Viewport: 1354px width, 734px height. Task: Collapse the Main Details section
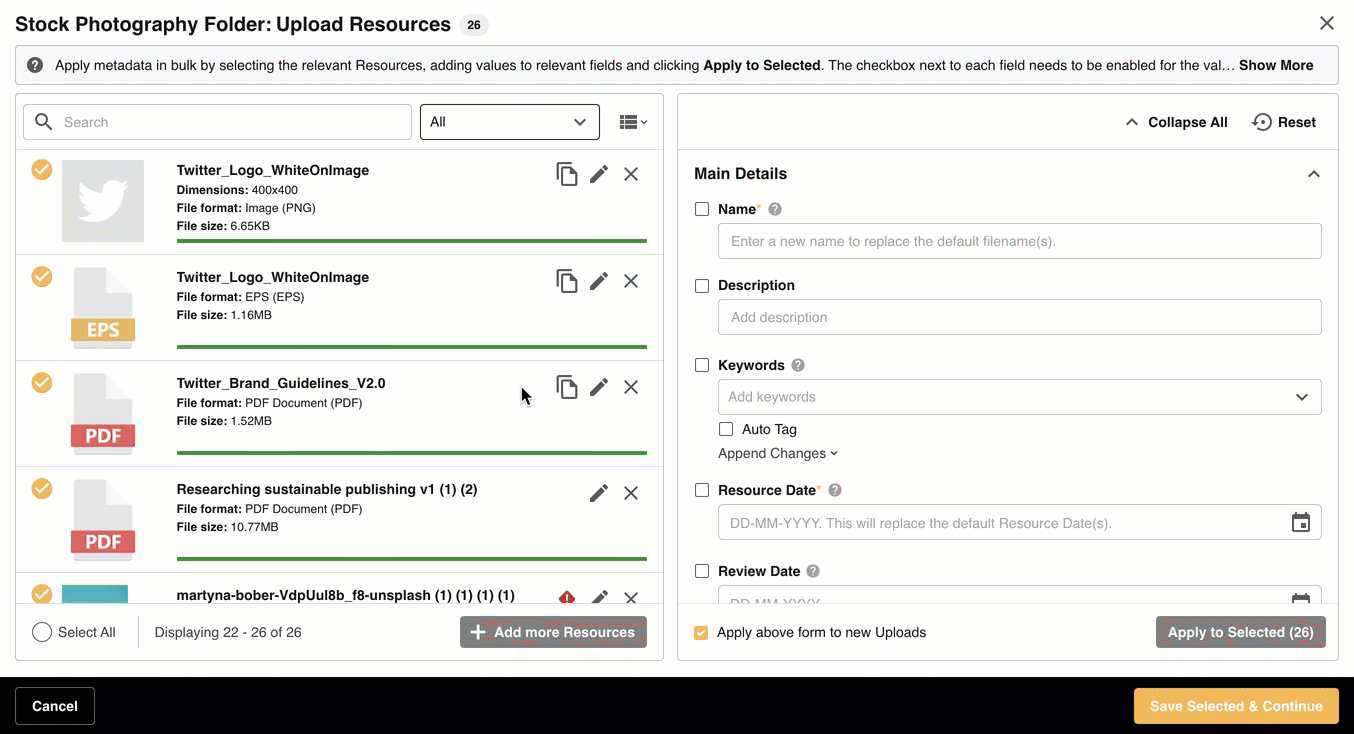[x=1313, y=174]
